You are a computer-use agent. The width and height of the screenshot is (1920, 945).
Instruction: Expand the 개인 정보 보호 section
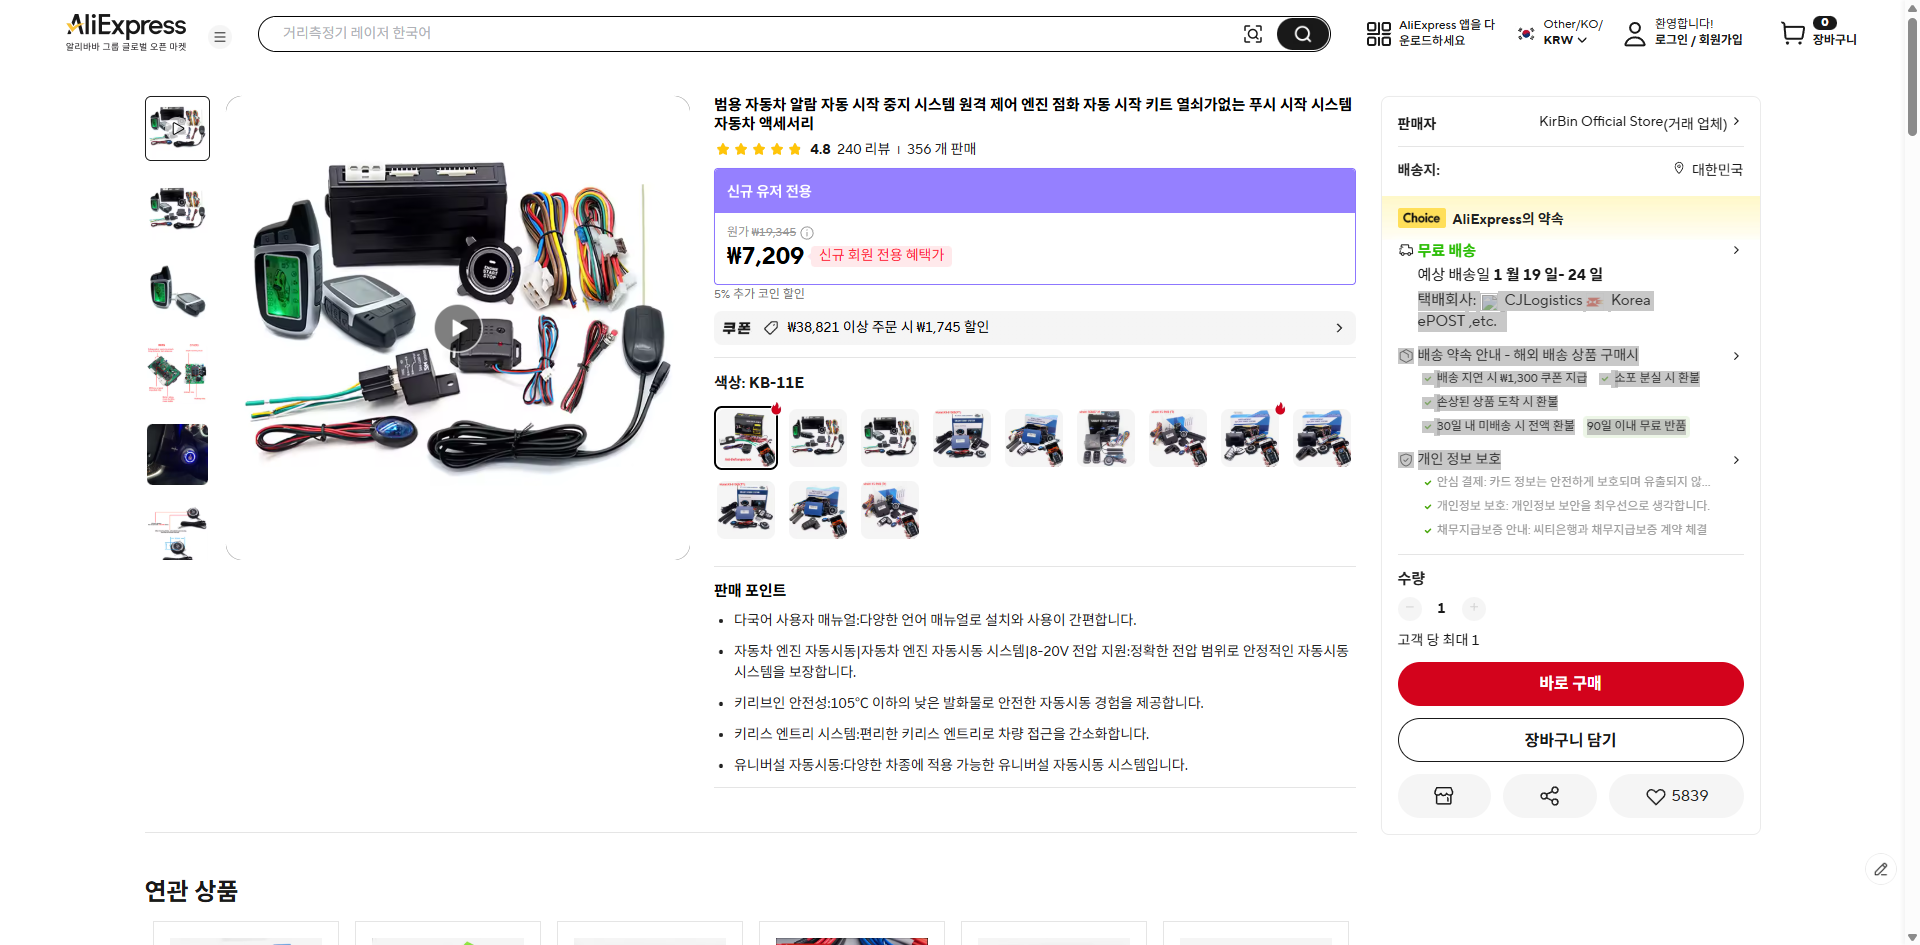click(x=1736, y=459)
